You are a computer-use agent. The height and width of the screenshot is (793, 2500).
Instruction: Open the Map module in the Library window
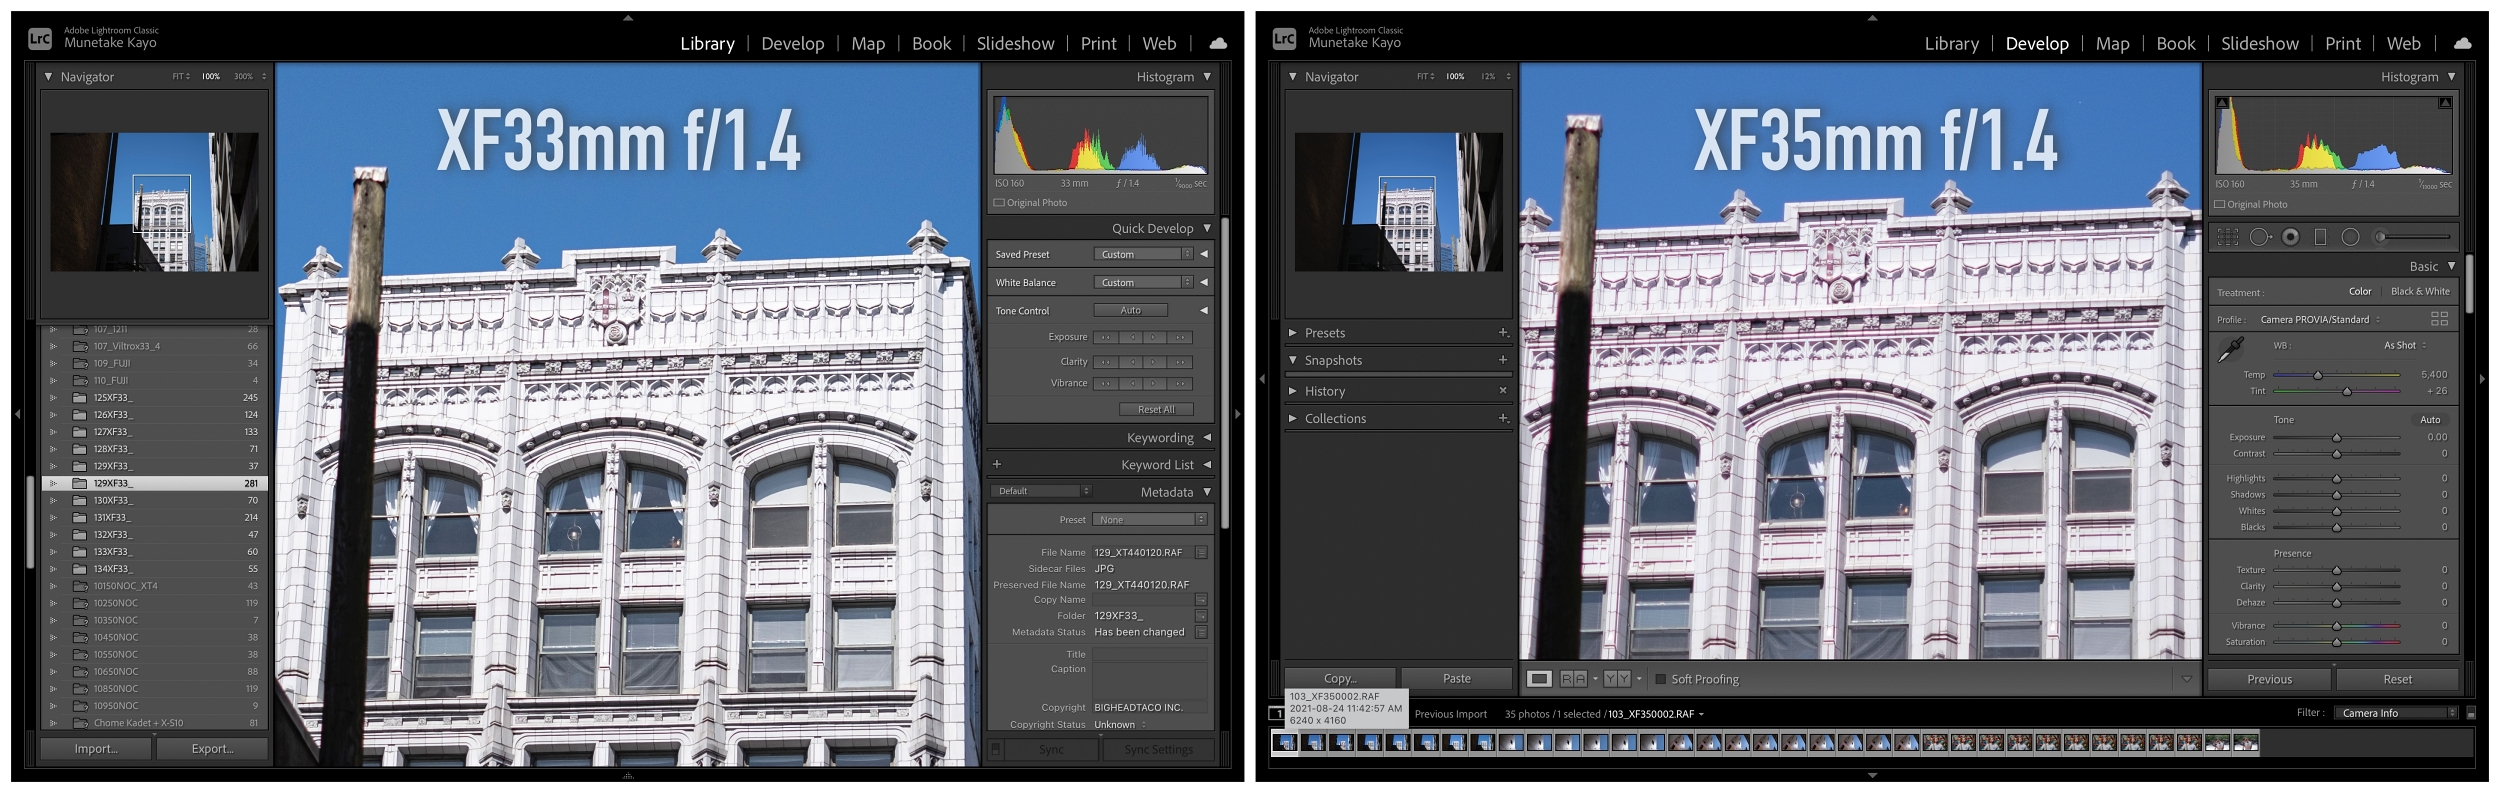tap(868, 43)
